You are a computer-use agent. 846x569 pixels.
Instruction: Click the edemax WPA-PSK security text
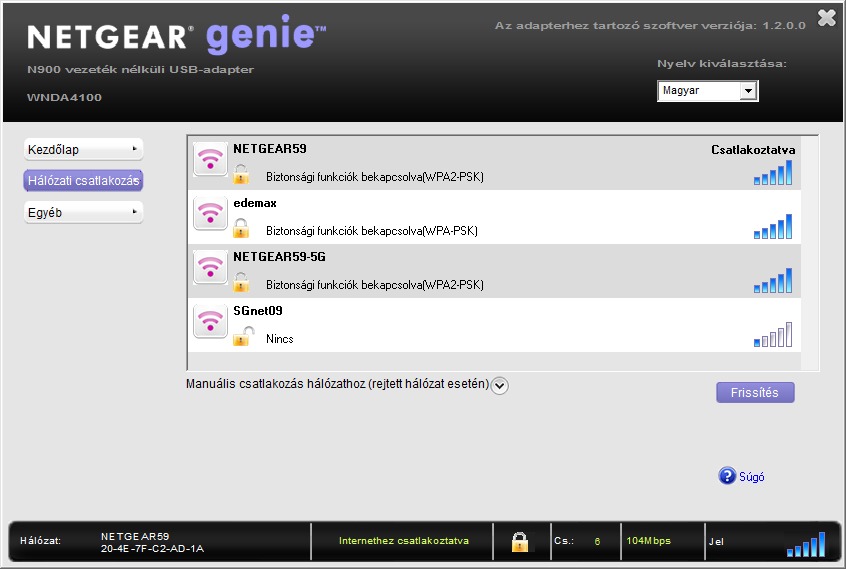tap(372, 231)
